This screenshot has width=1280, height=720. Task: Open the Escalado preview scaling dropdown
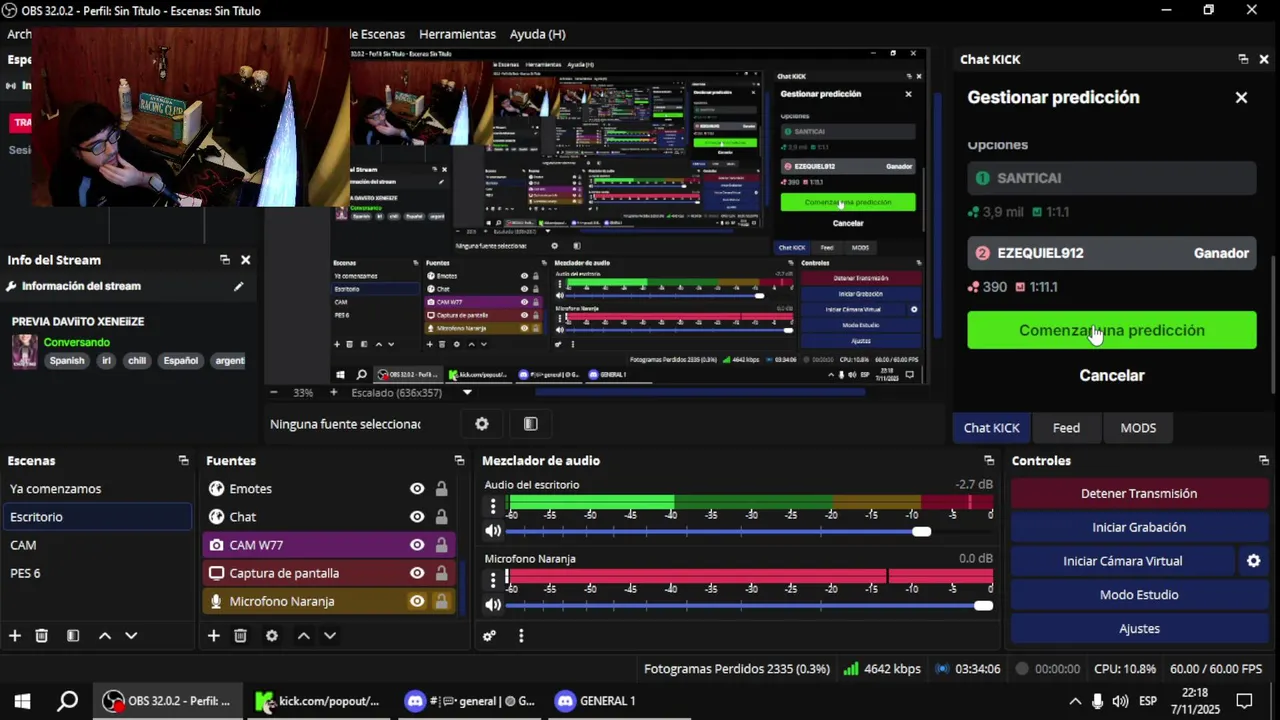tap(466, 393)
